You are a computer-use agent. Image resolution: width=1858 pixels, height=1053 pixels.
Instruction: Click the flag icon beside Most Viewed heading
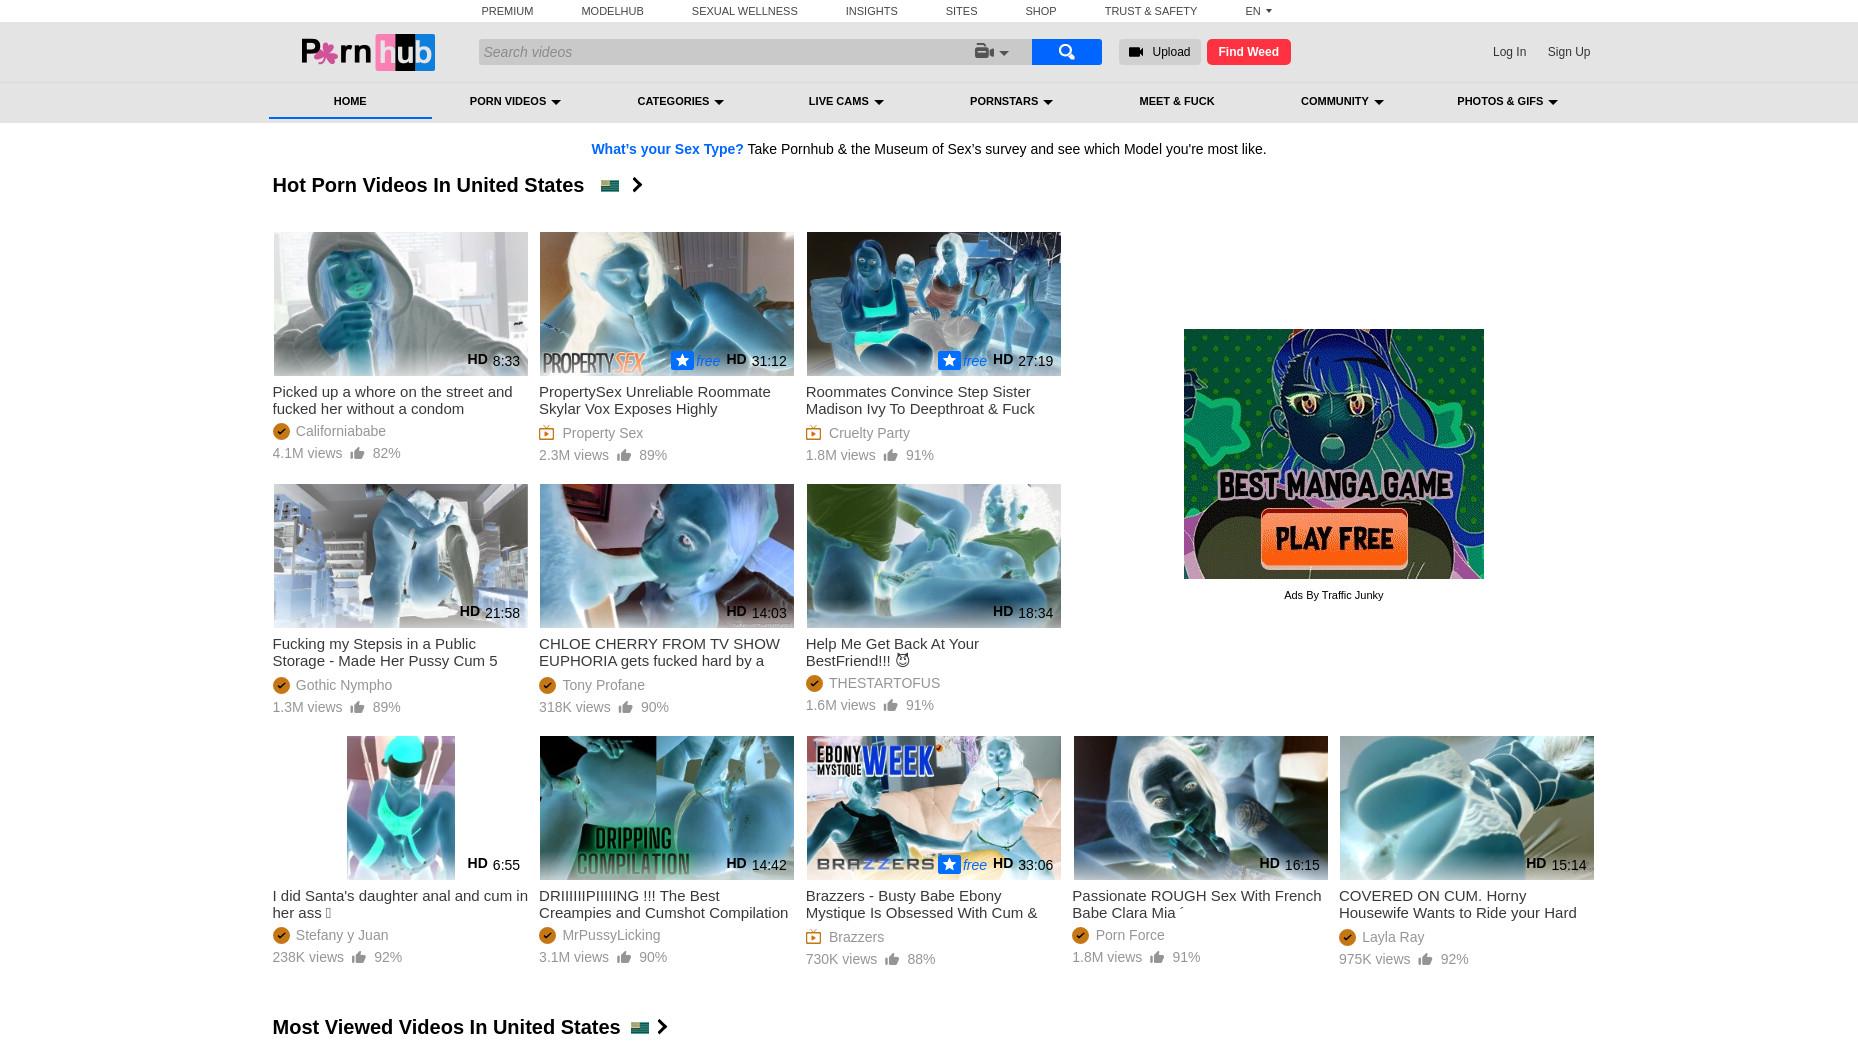(x=640, y=1027)
